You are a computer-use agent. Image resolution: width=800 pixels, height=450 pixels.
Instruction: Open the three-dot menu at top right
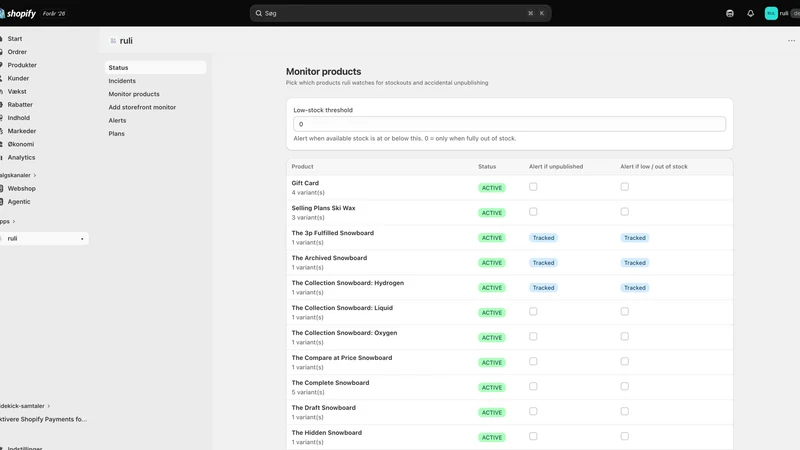(x=791, y=41)
